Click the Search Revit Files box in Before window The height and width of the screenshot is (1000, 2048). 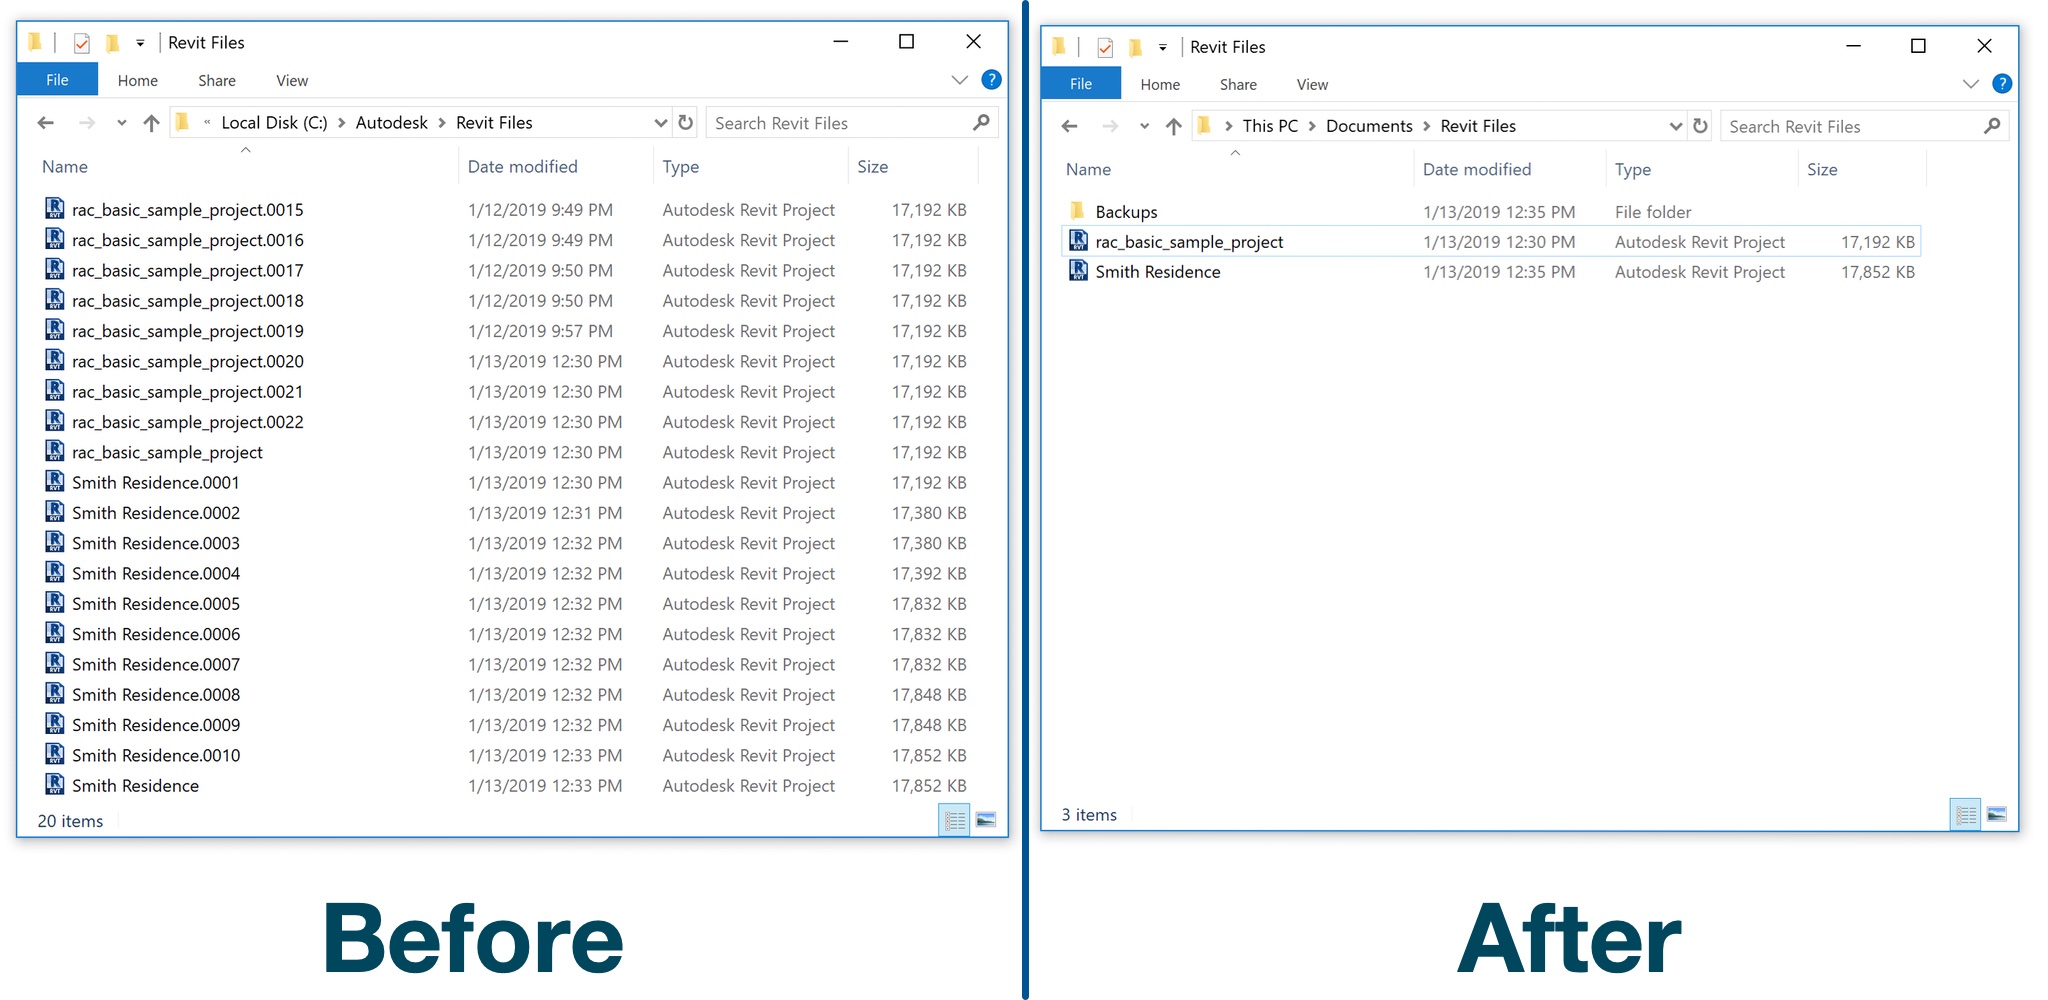pyautogui.click(x=838, y=123)
